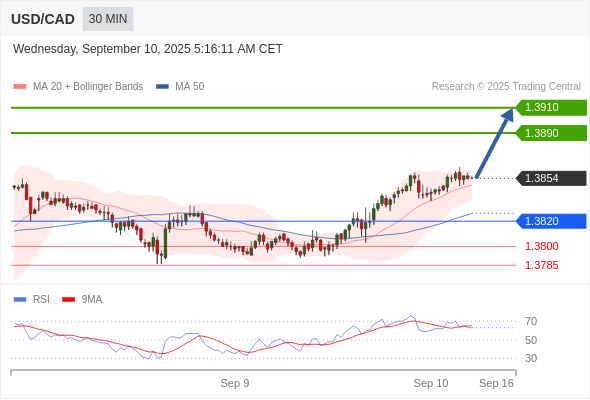Viewport: 590px width, 400px height.
Task: Click the Sep 16 date axis label
Action: pyautogui.click(x=496, y=383)
